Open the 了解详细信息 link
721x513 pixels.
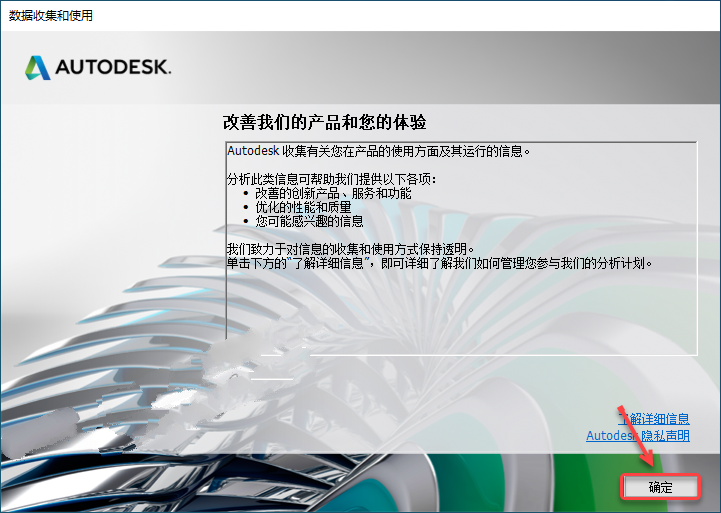(x=653, y=418)
